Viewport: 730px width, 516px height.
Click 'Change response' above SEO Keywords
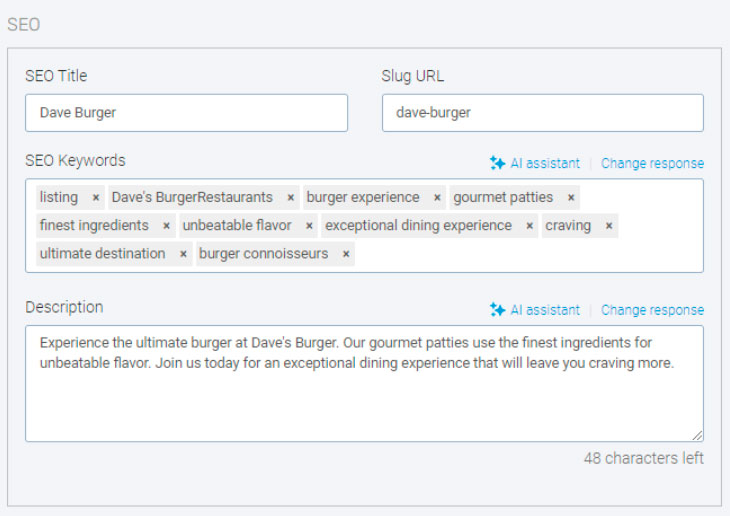(x=652, y=163)
